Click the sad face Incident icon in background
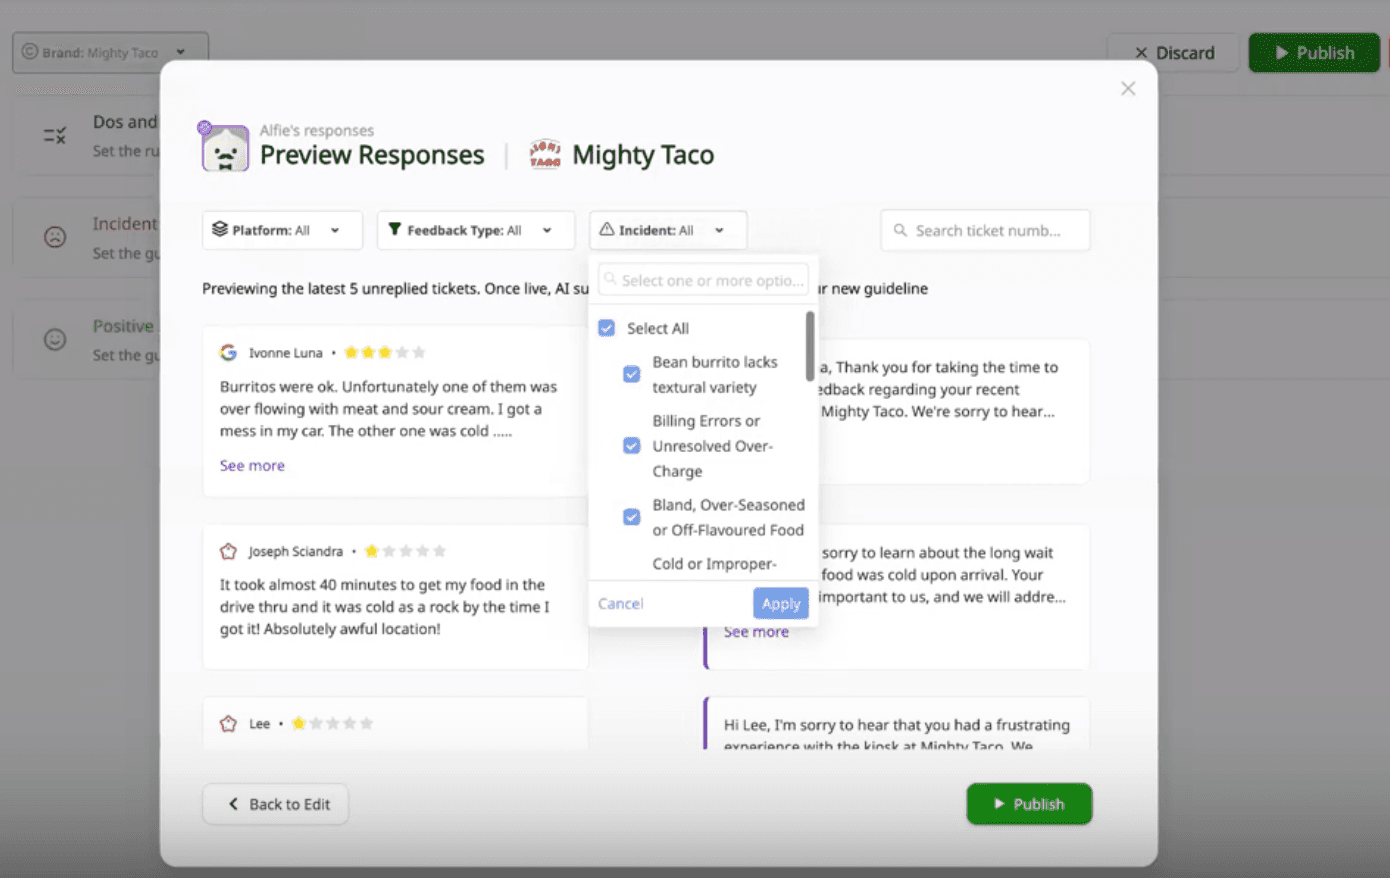 [x=55, y=237]
